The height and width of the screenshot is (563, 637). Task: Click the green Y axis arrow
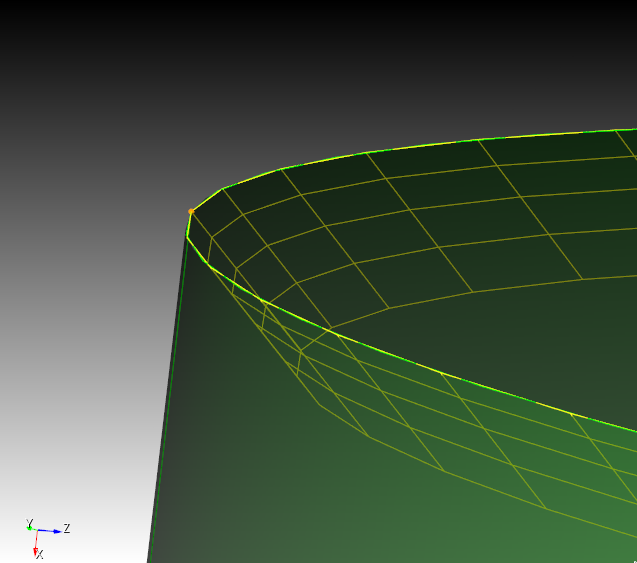tap(31, 527)
